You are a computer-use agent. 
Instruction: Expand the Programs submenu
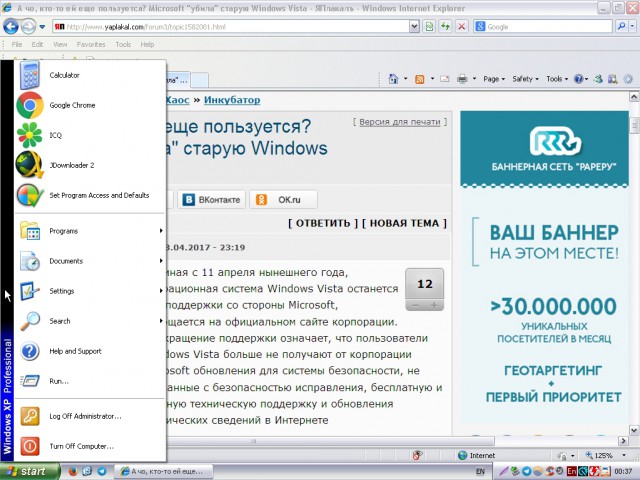(90, 231)
